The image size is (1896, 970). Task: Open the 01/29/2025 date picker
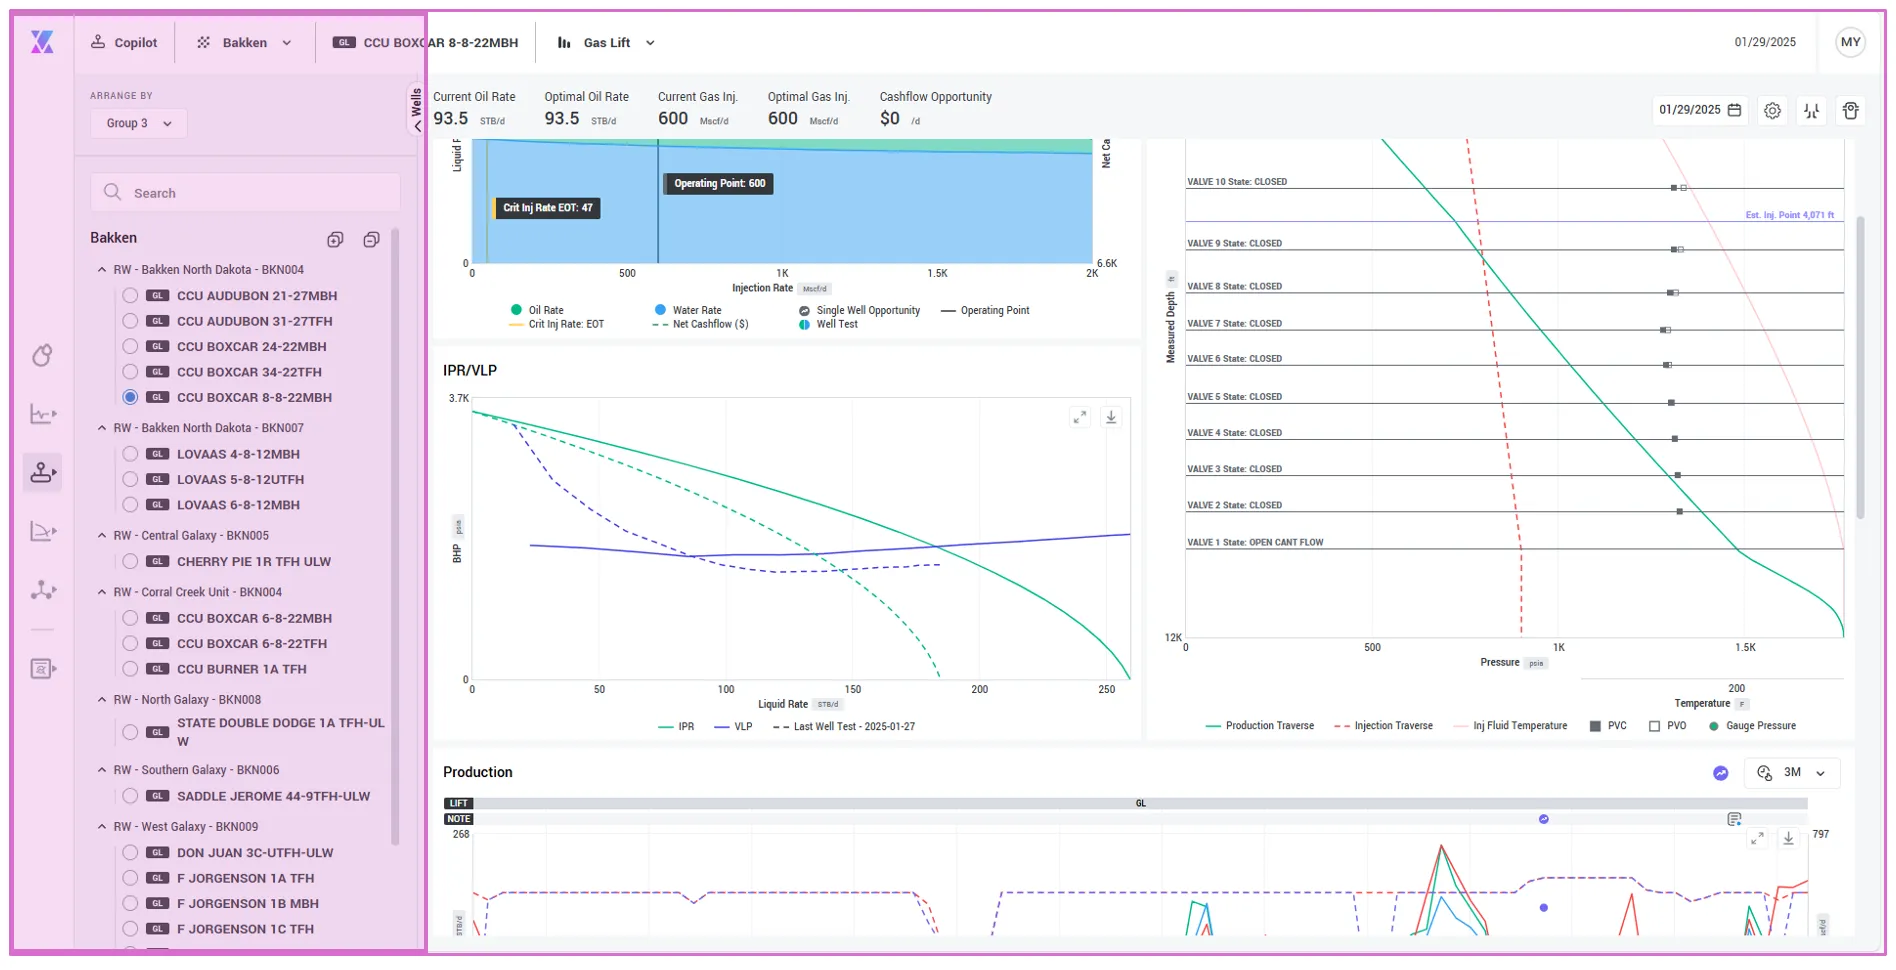[1700, 110]
